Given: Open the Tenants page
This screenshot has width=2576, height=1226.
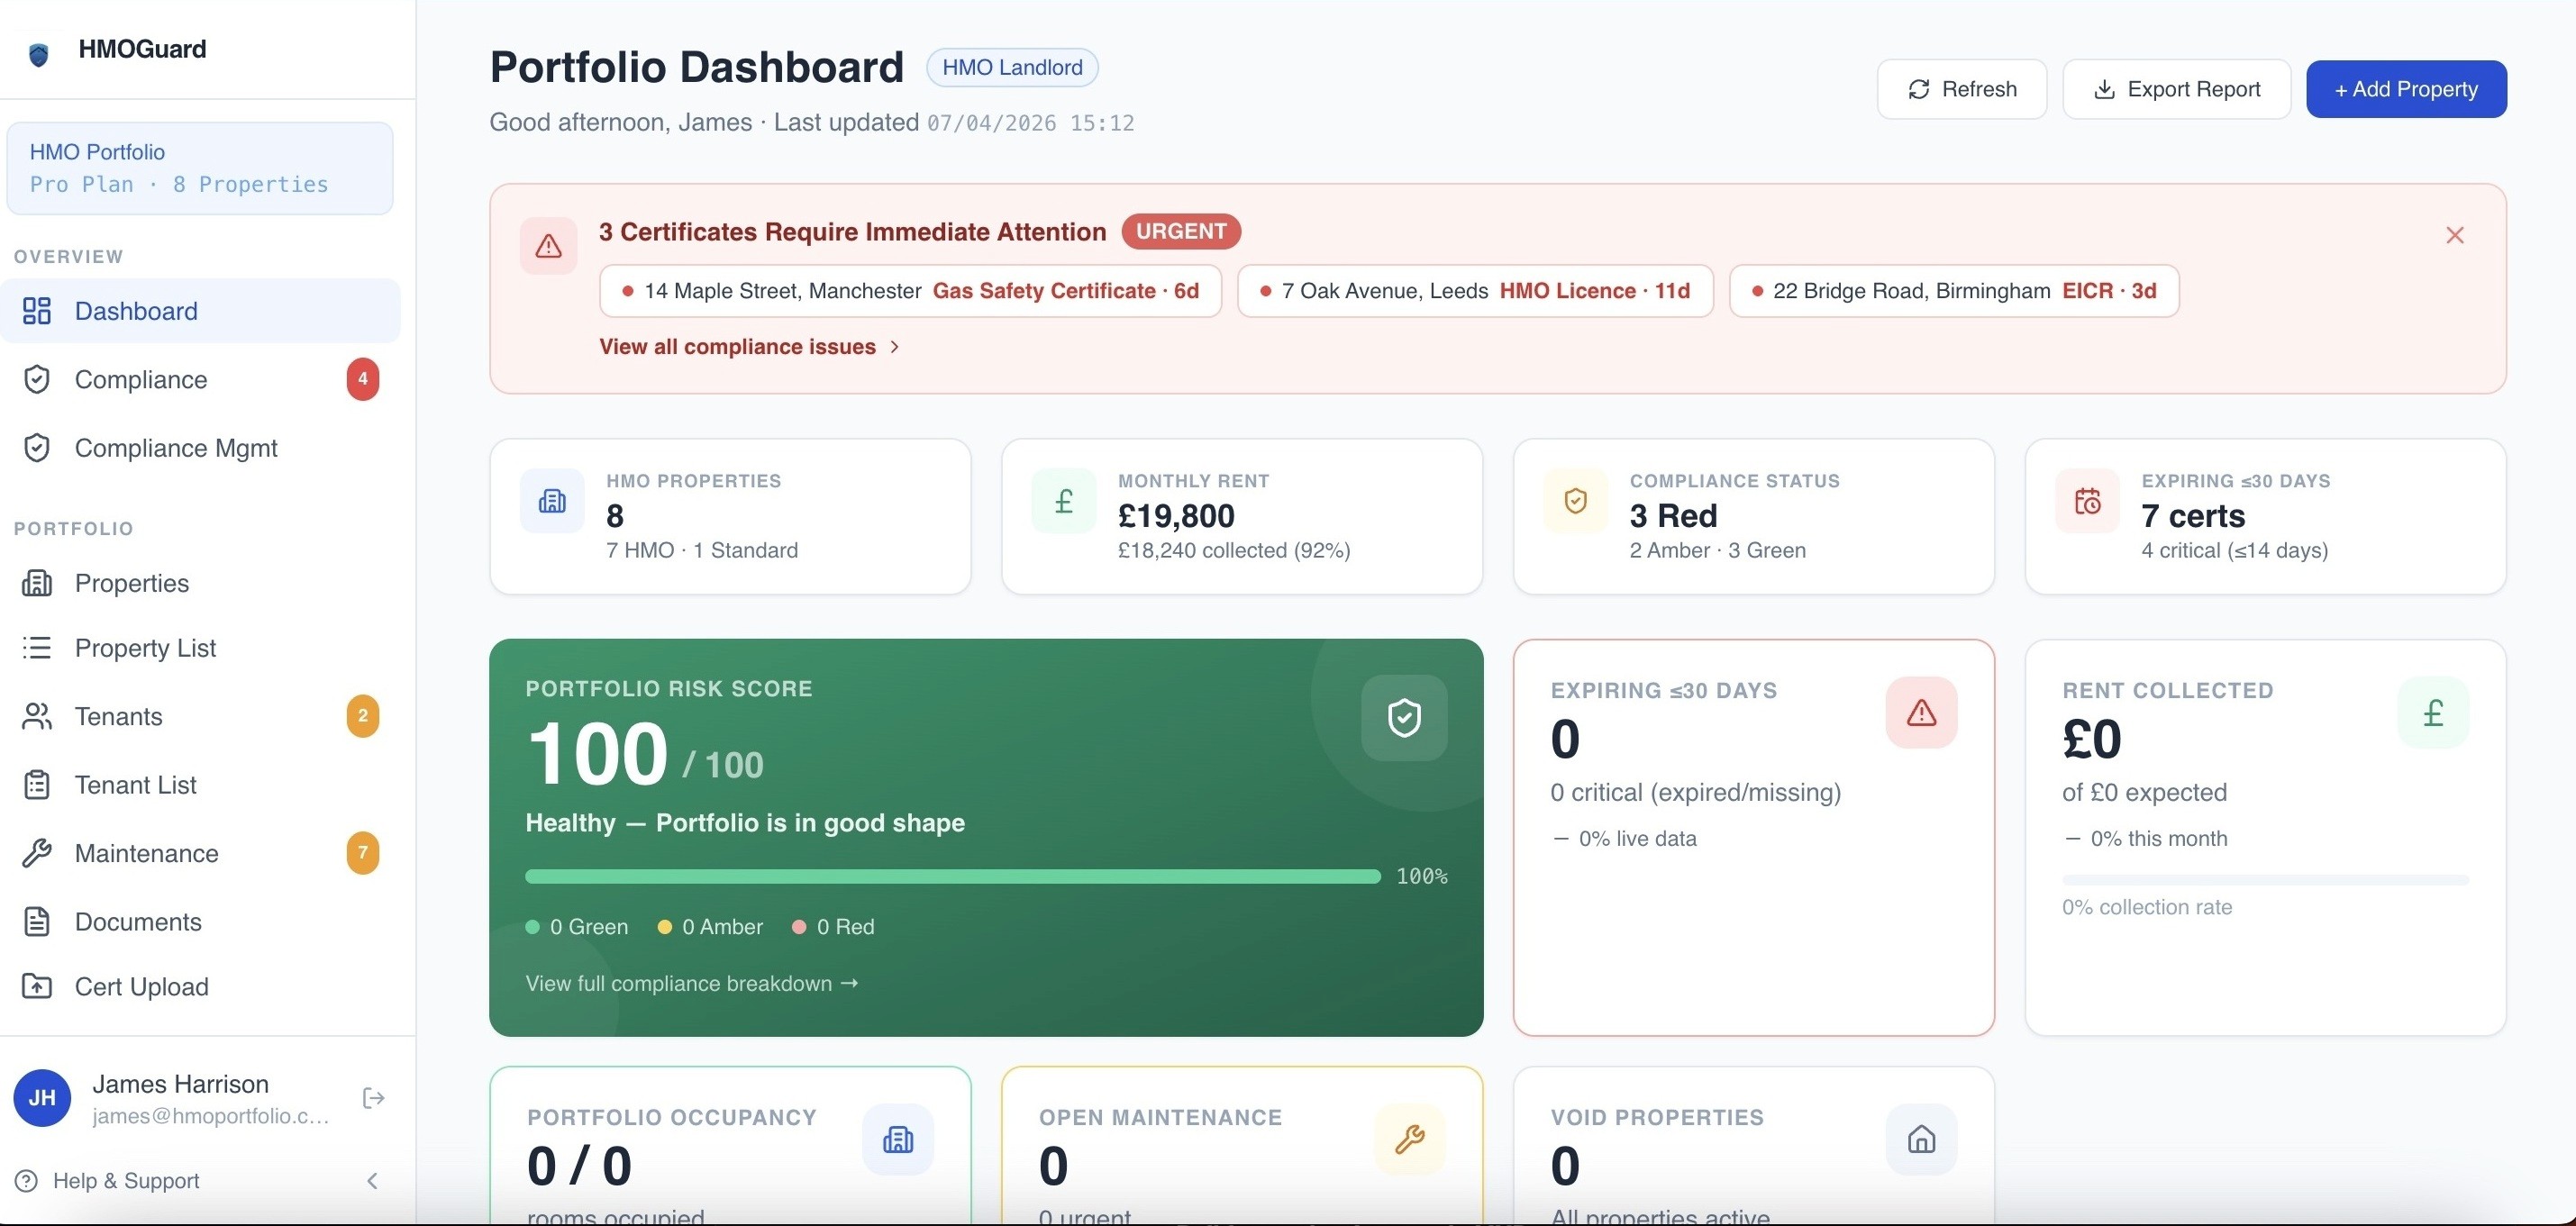Looking at the screenshot, I should coord(200,716).
